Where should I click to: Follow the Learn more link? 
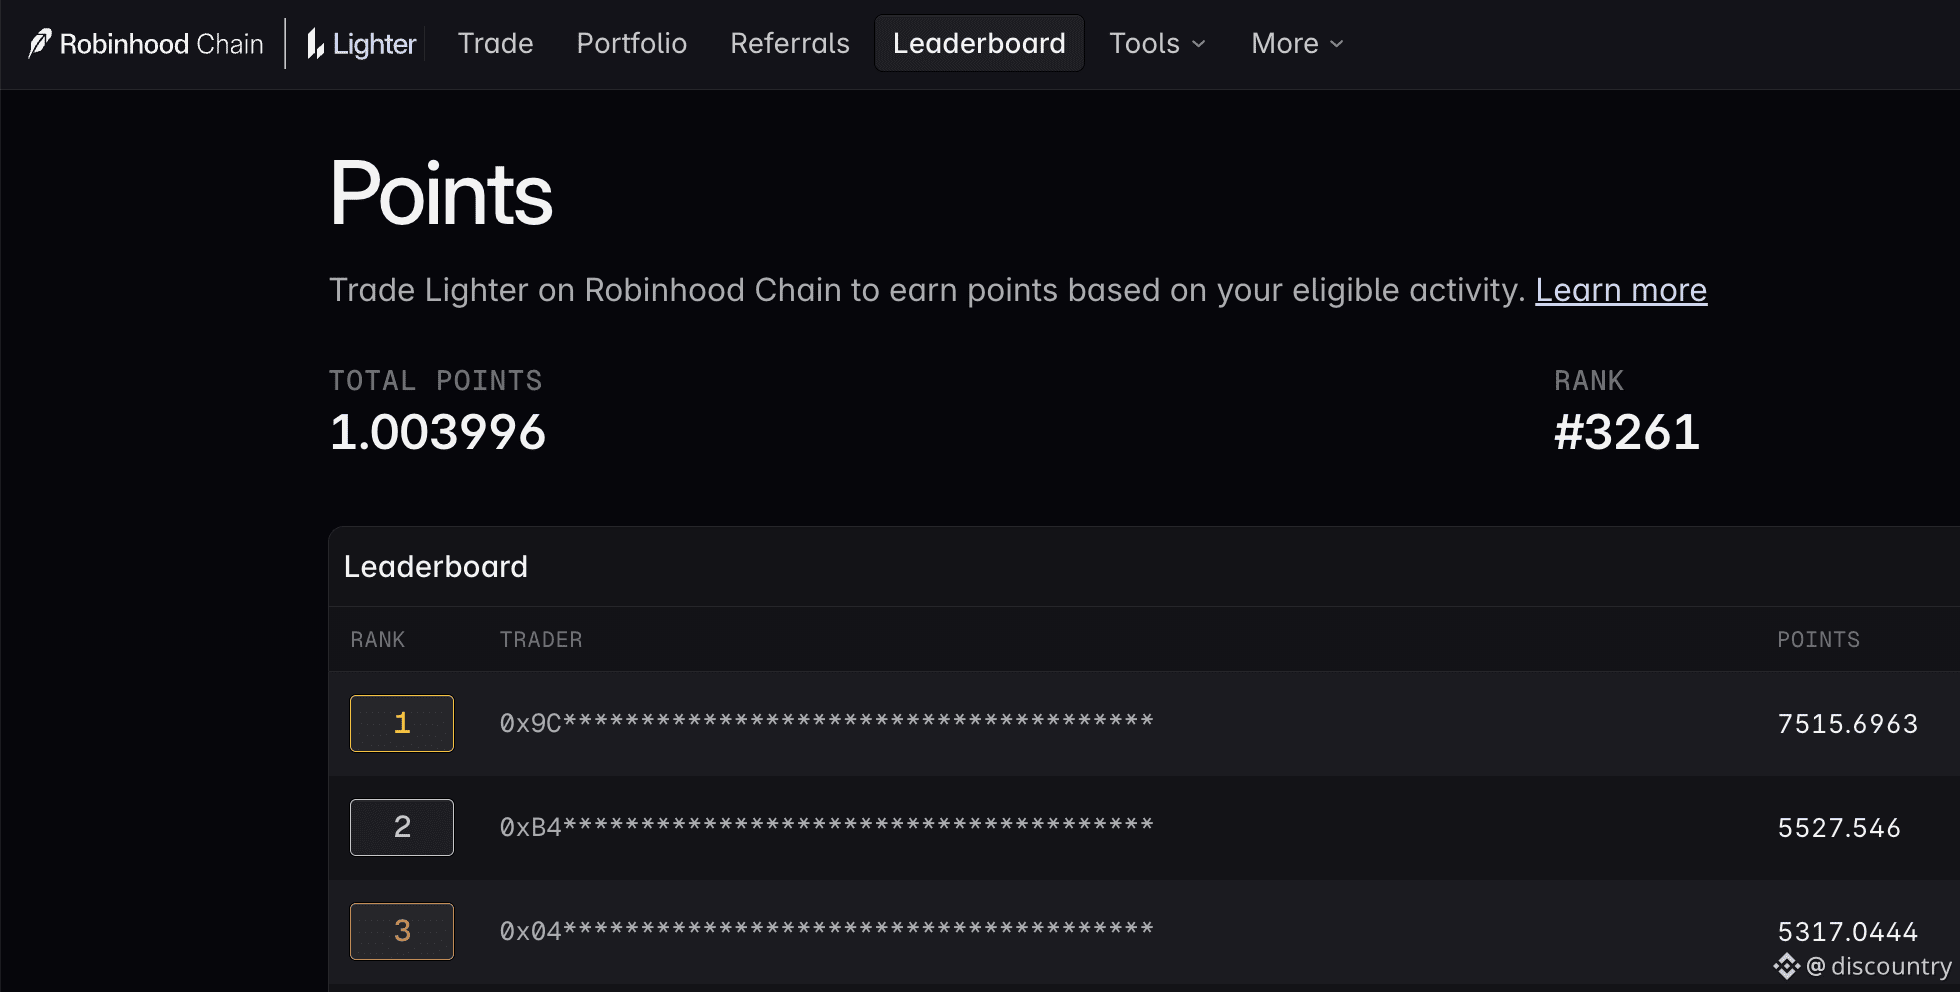pyautogui.click(x=1621, y=290)
